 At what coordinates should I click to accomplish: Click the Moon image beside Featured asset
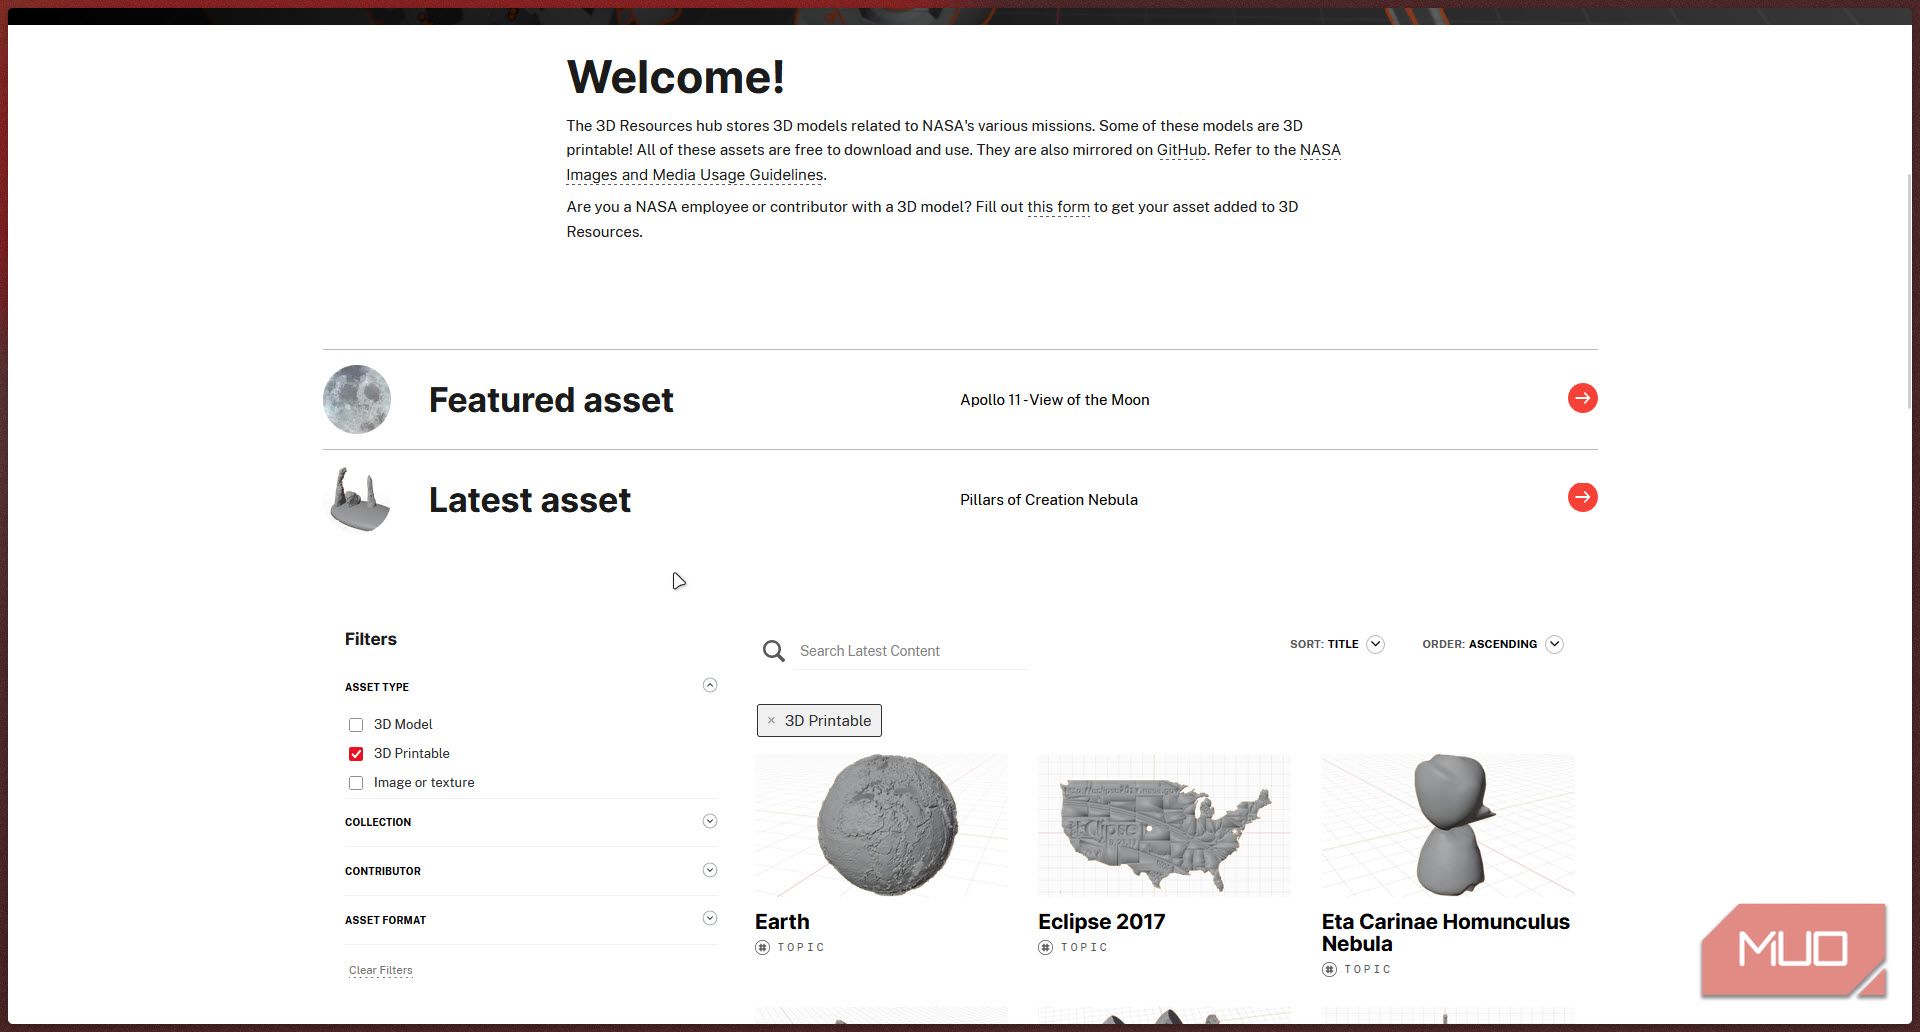click(357, 399)
